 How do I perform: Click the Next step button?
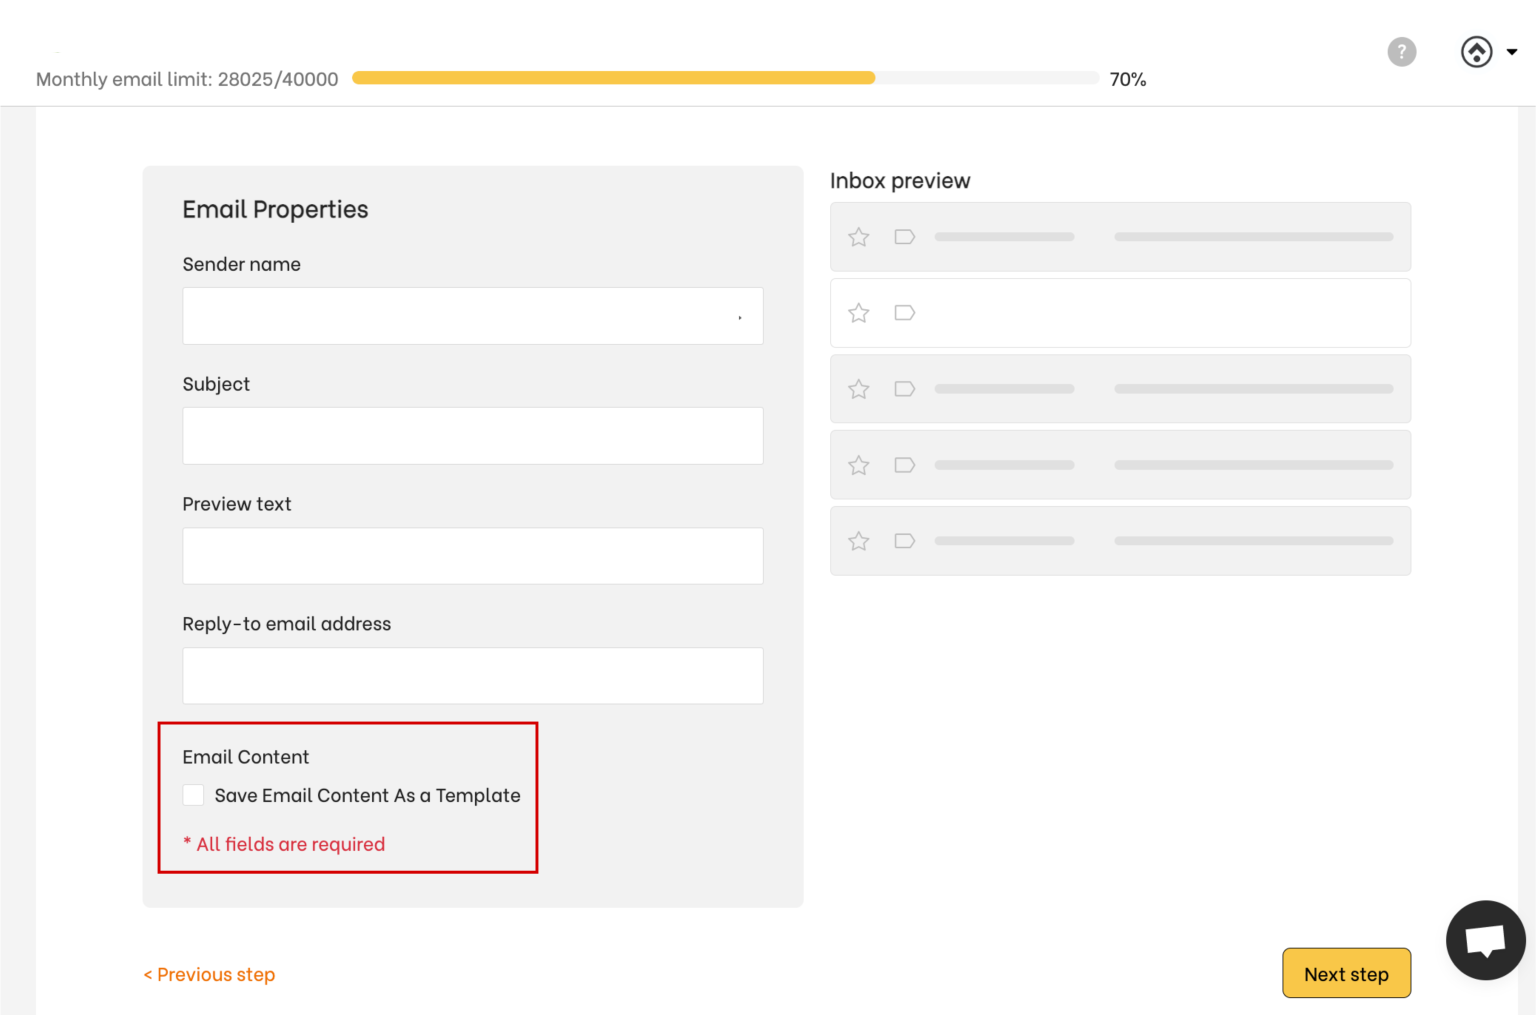[1346, 973]
